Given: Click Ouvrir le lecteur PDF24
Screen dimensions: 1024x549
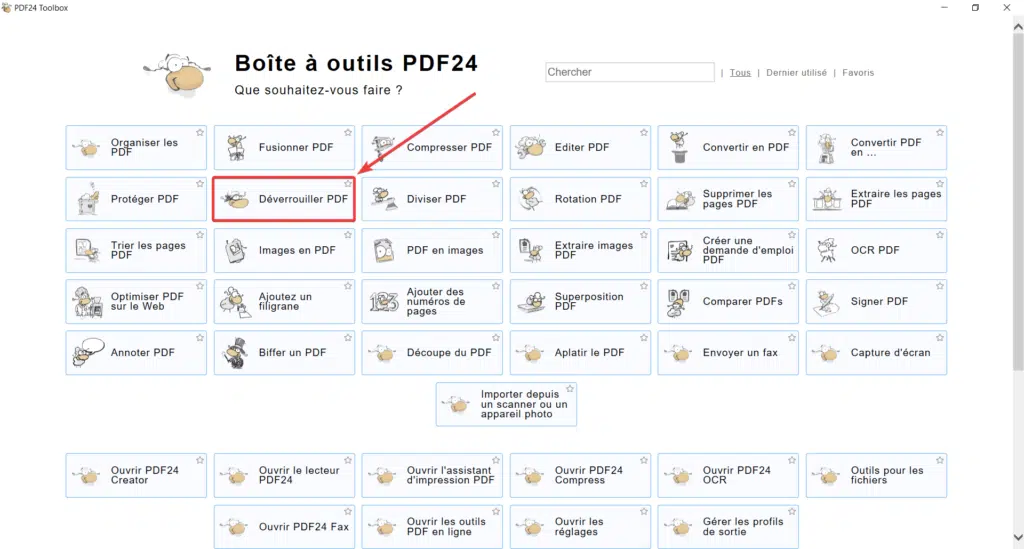Looking at the screenshot, I should [284, 475].
